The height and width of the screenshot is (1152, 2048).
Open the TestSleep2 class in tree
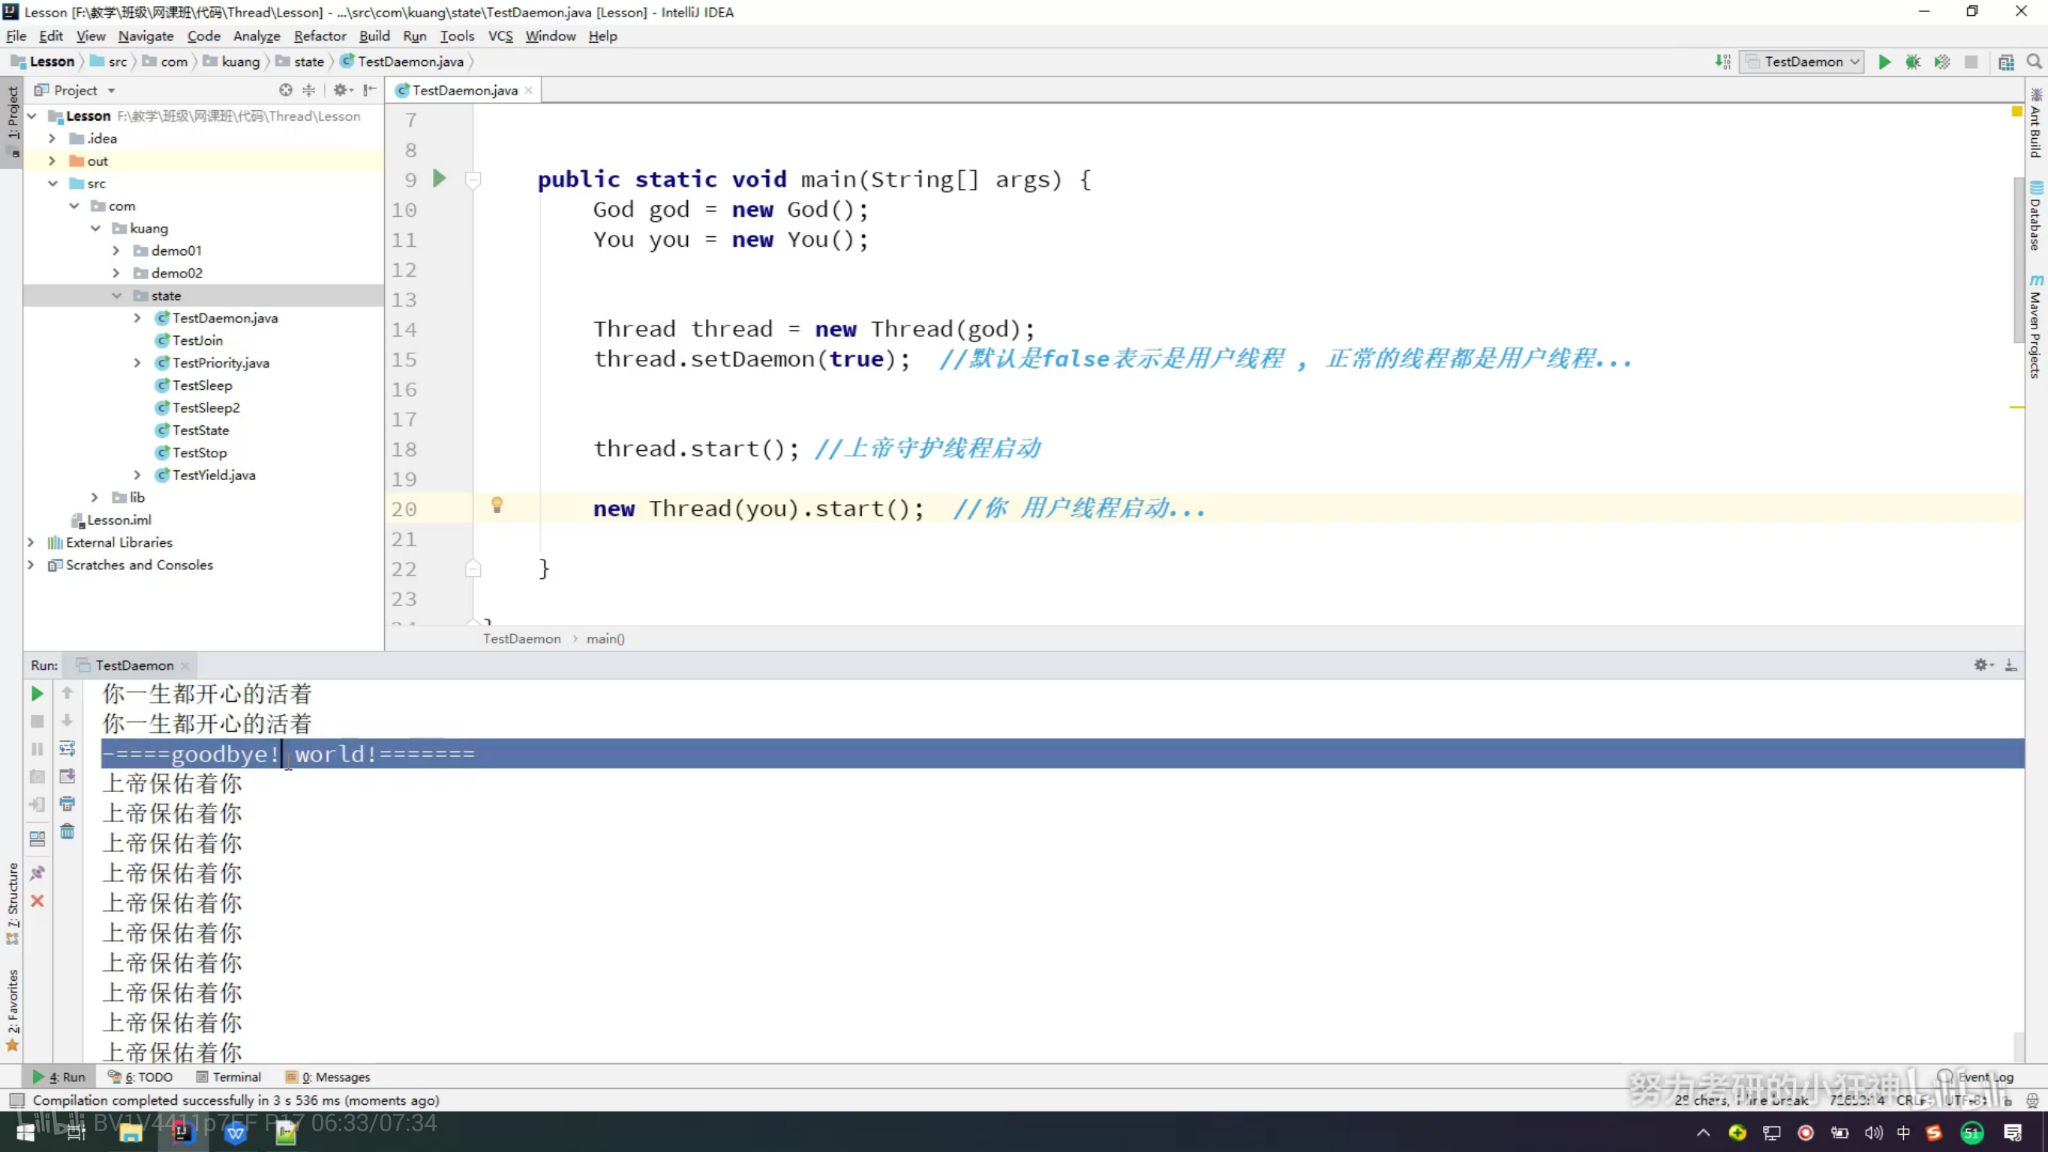click(x=205, y=408)
